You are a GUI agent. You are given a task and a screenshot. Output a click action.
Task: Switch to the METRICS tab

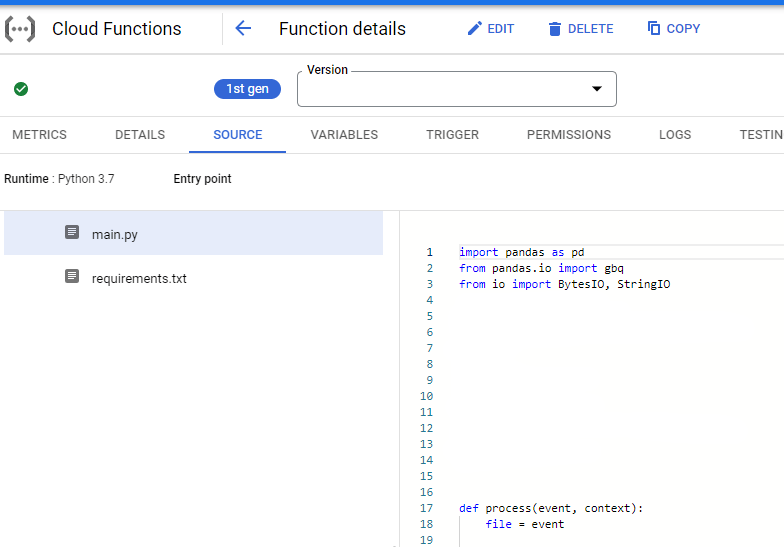tap(40, 134)
